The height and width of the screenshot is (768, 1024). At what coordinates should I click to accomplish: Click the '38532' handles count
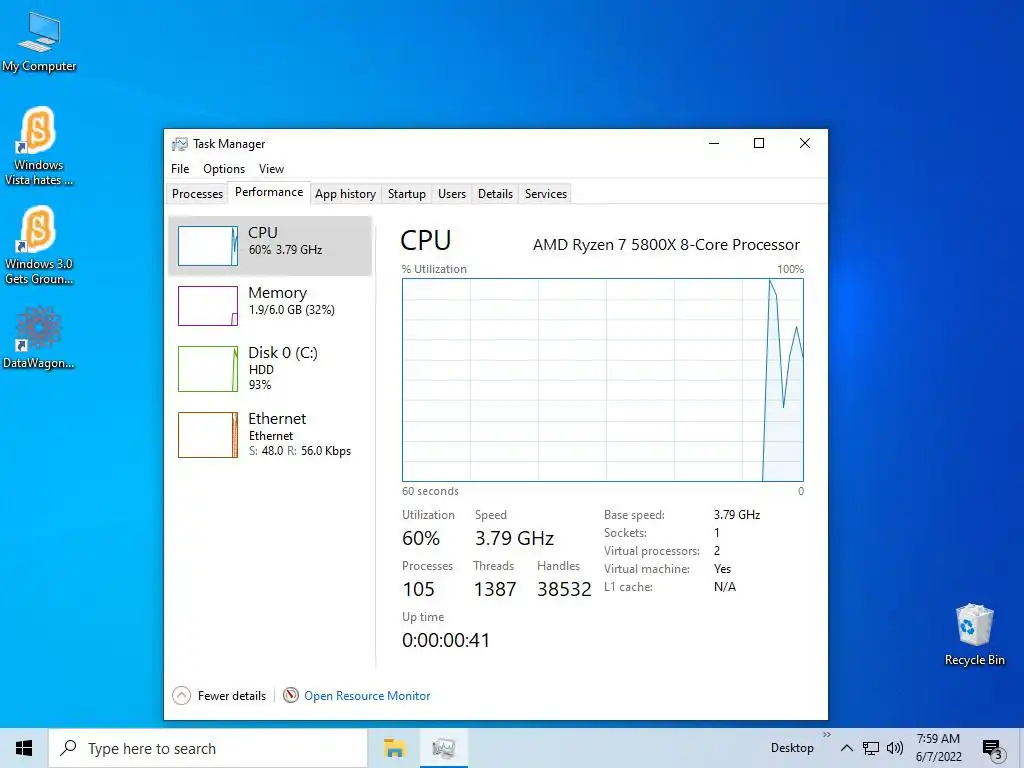point(564,589)
